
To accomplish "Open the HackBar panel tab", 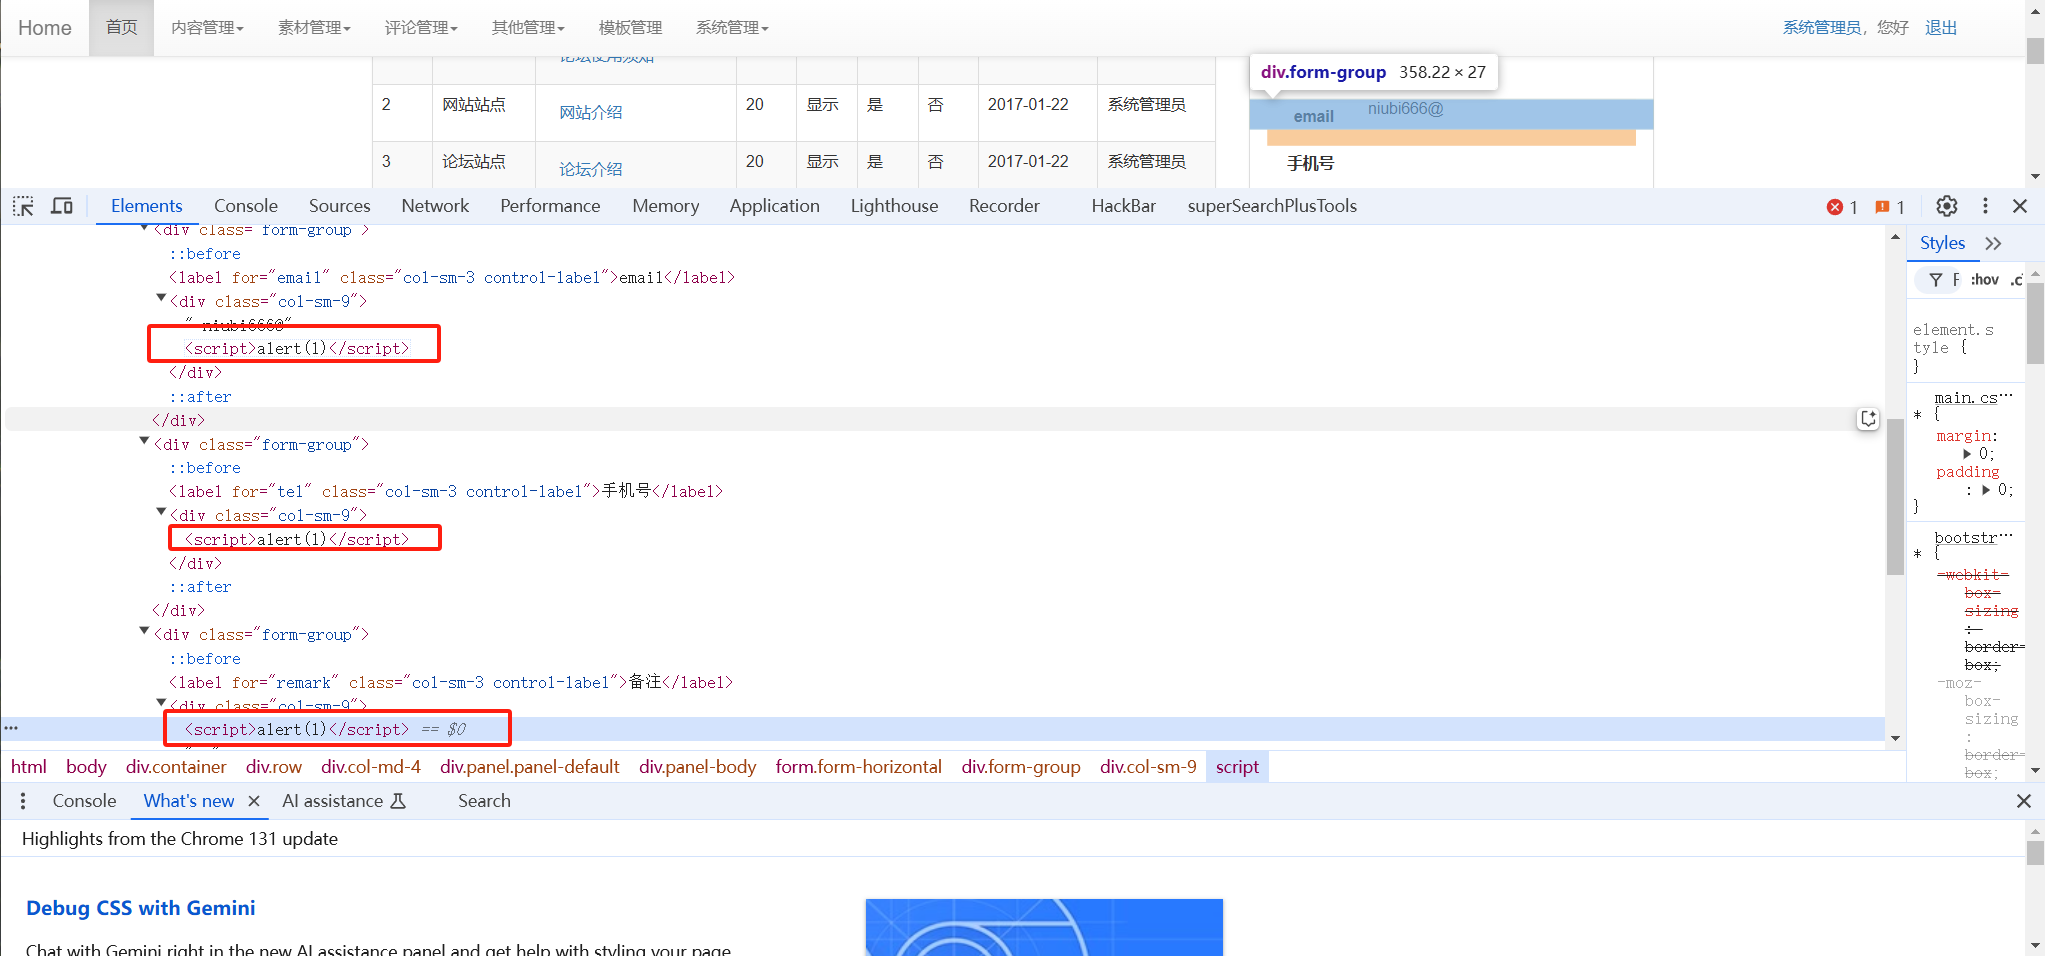I will pos(1123,206).
